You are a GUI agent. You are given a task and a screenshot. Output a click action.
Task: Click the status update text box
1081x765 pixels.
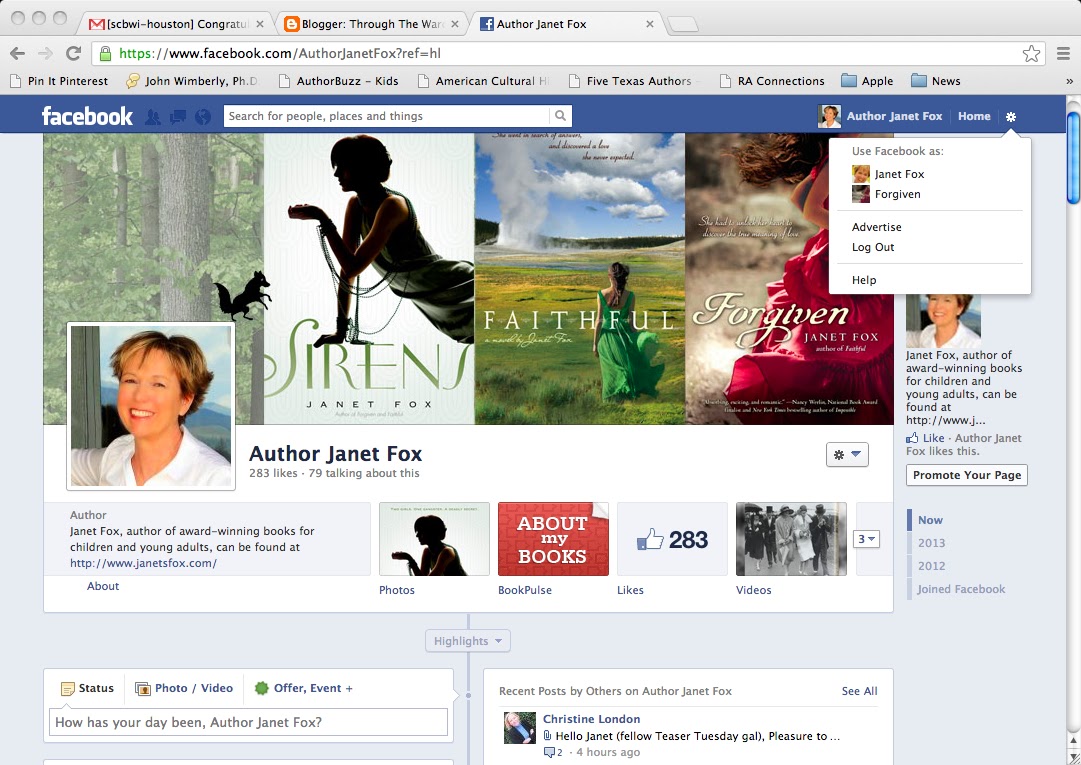[x=248, y=722]
